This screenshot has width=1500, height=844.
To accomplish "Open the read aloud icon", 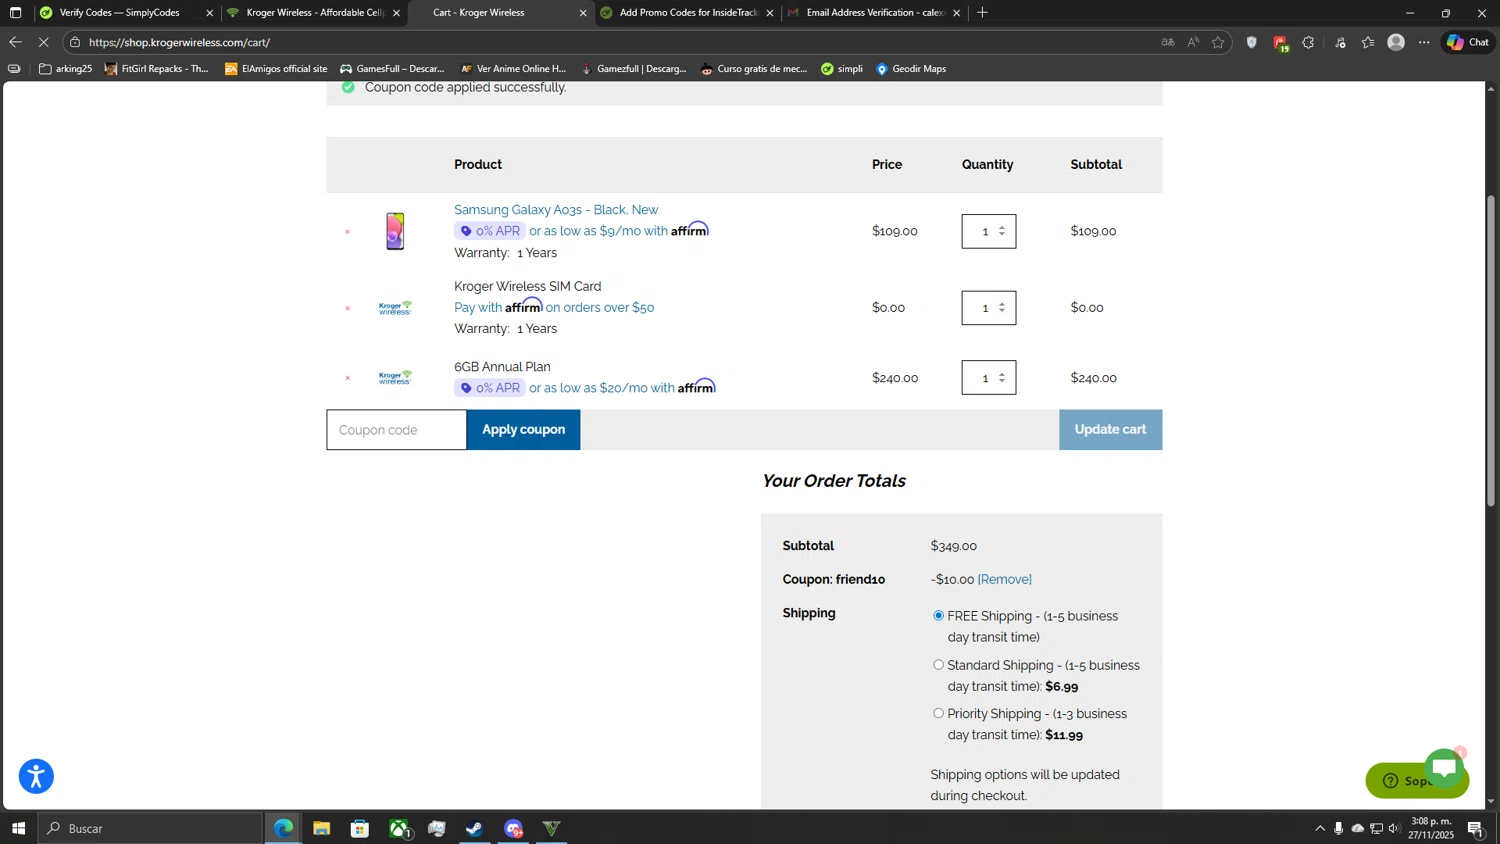I will 1193,42.
